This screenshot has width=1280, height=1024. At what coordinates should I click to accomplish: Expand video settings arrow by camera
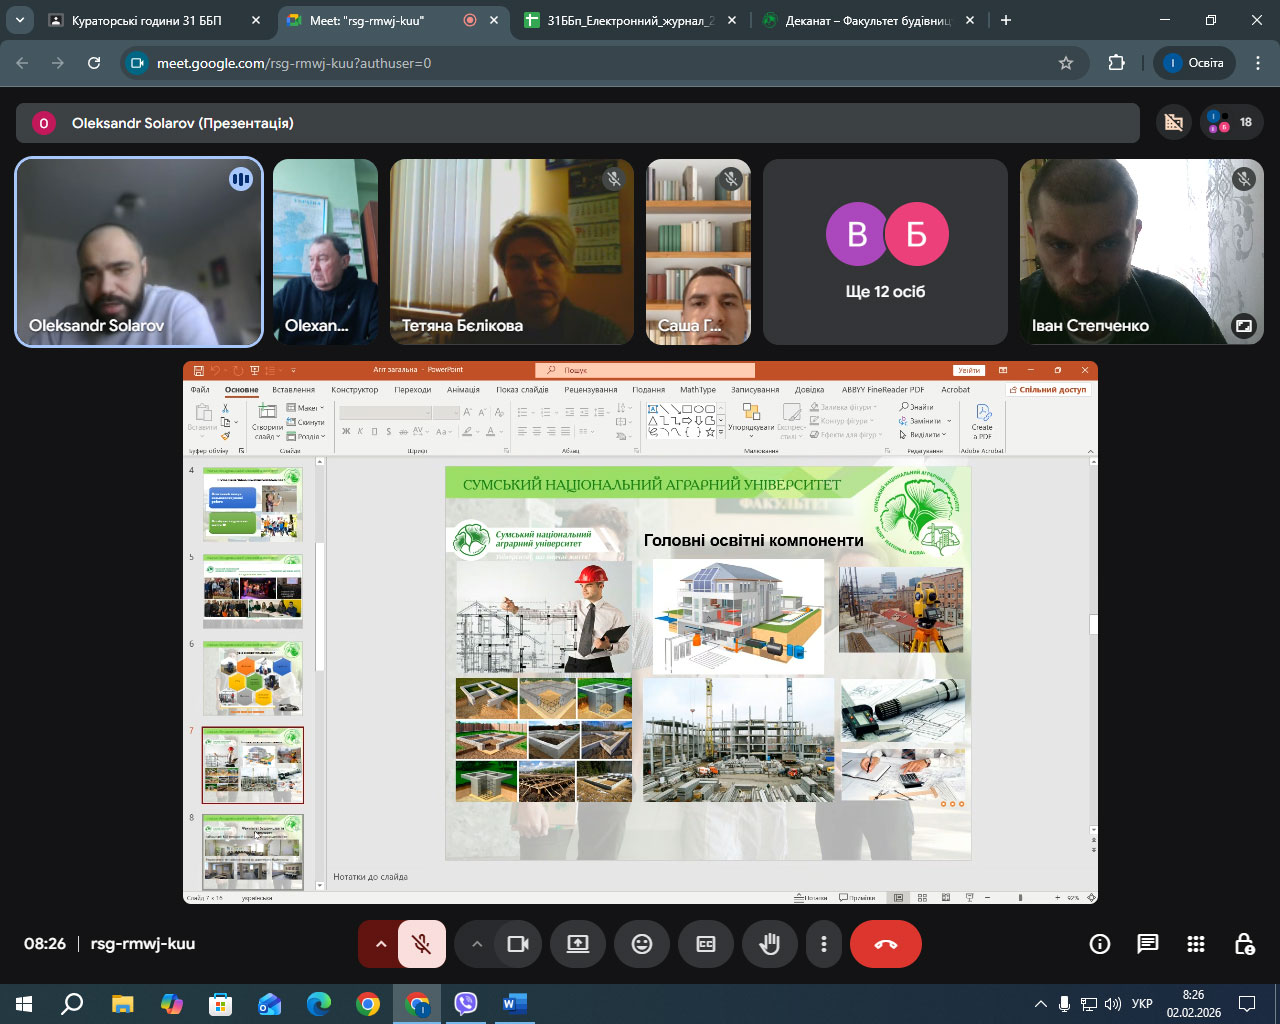click(x=477, y=944)
